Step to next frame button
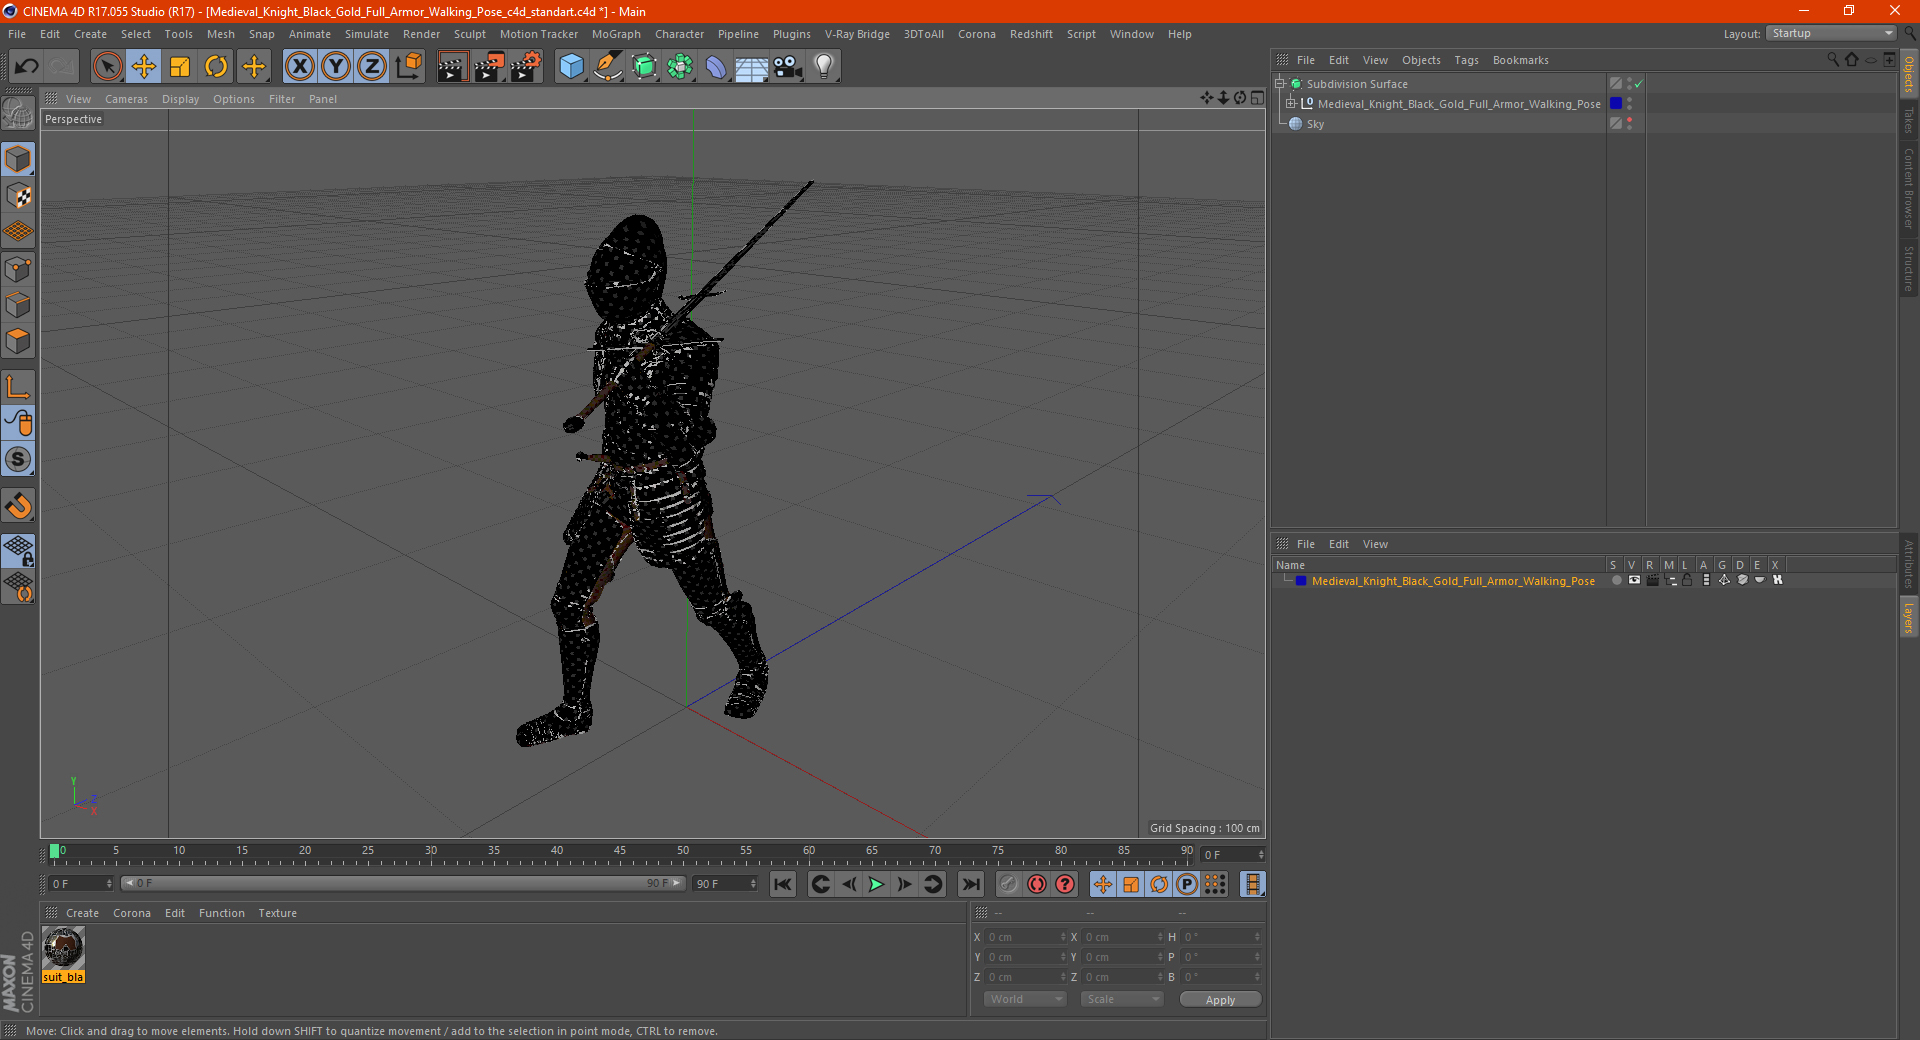 click(904, 884)
